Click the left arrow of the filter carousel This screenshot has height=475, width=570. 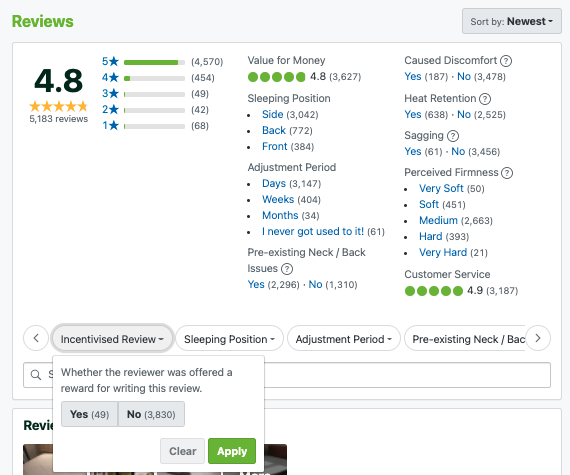[36, 338]
